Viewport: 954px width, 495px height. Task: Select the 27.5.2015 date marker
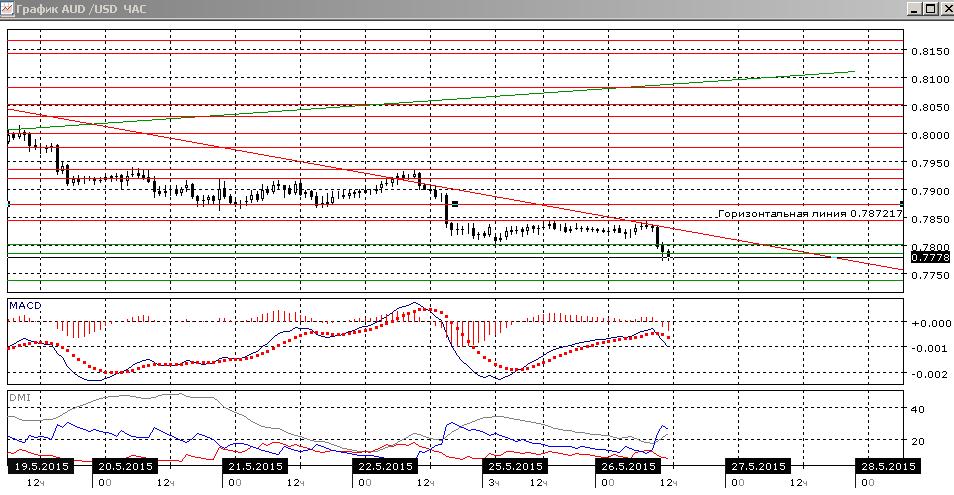(x=758, y=466)
